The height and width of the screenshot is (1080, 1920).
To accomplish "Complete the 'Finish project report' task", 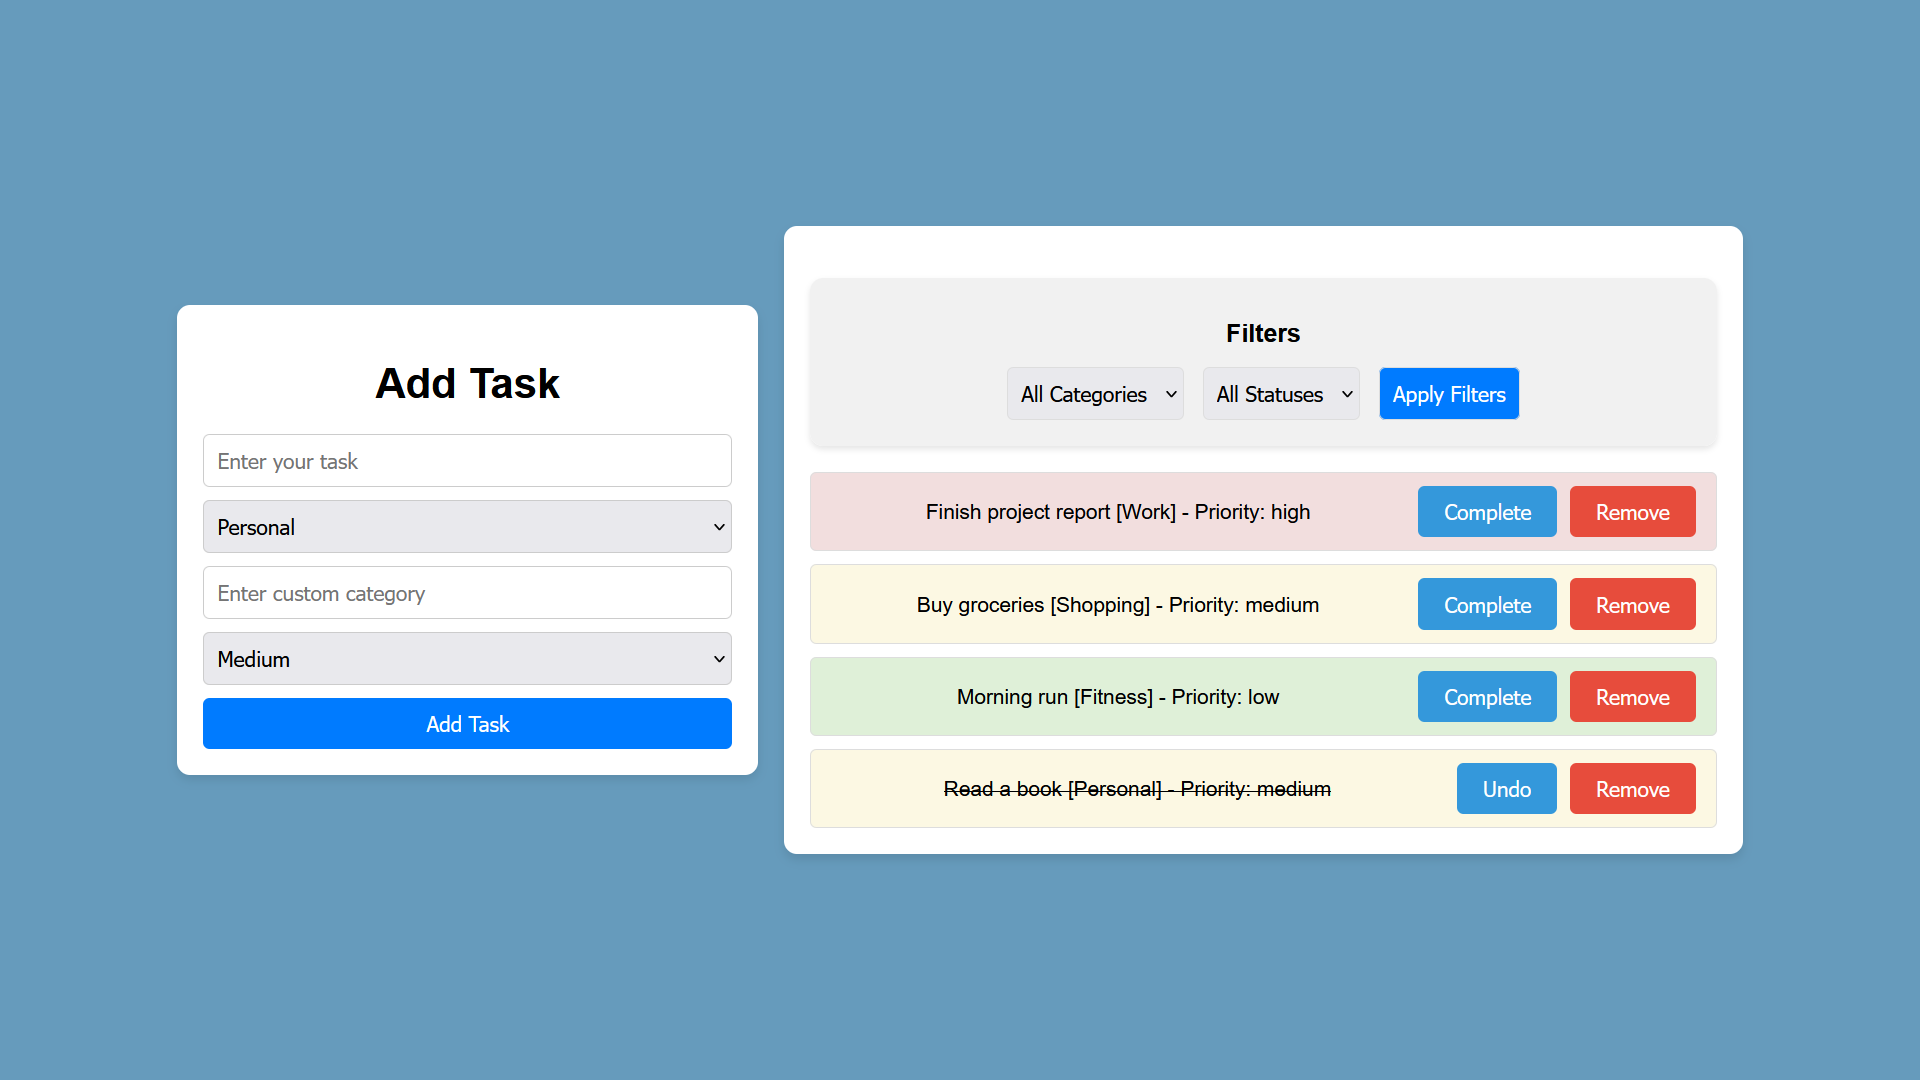I will (x=1487, y=512).
